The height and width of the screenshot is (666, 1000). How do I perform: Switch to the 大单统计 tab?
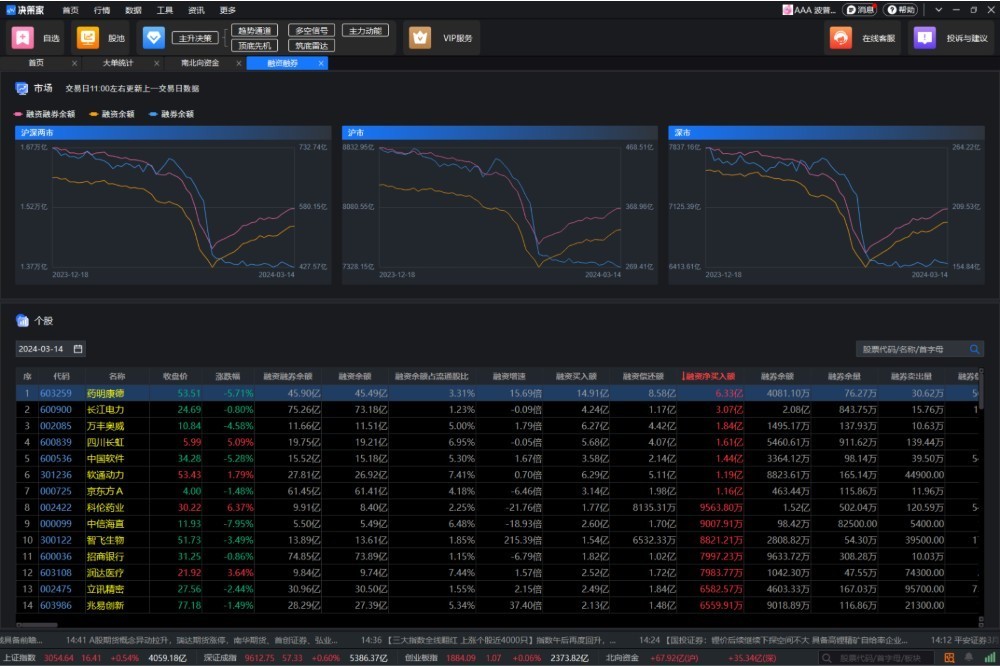[x=118, y=63]
